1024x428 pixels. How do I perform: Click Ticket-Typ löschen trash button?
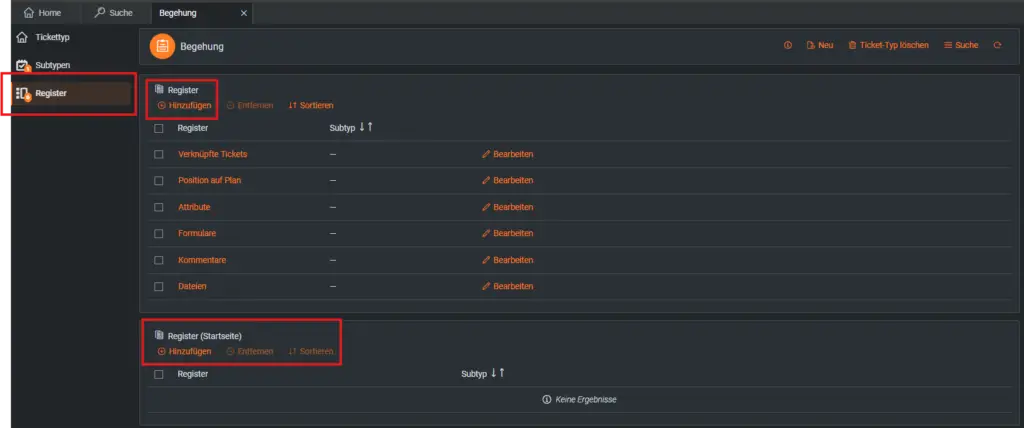(x=888, y=46)
